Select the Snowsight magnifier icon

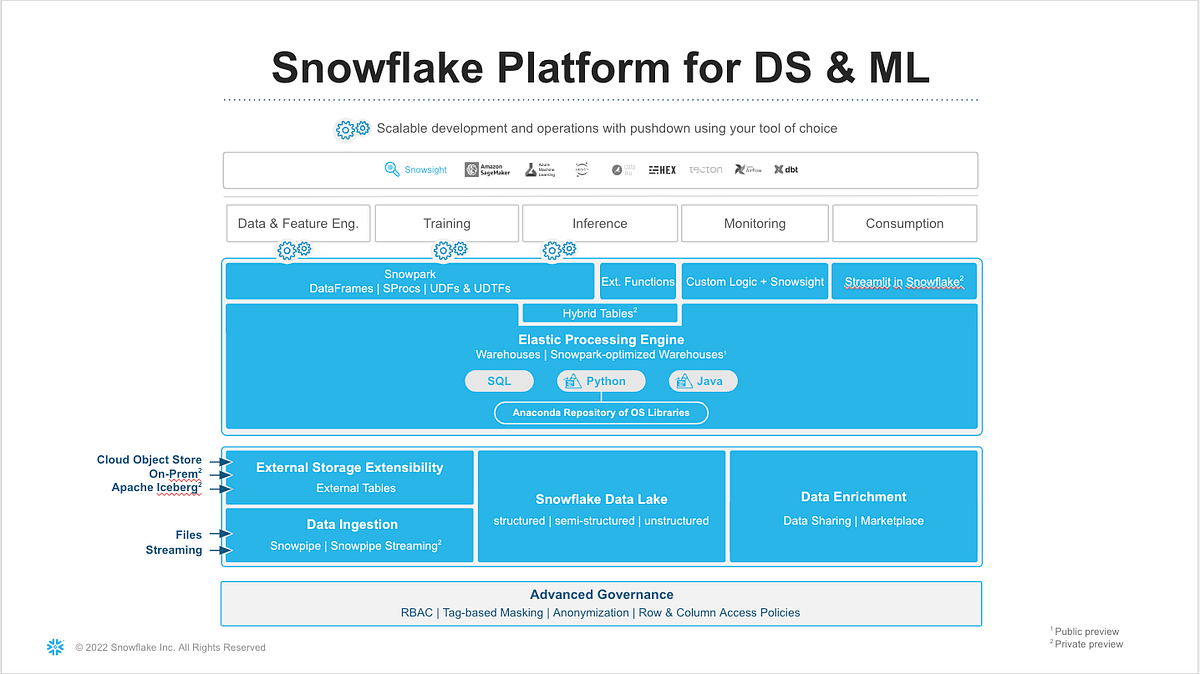point(390,169)
